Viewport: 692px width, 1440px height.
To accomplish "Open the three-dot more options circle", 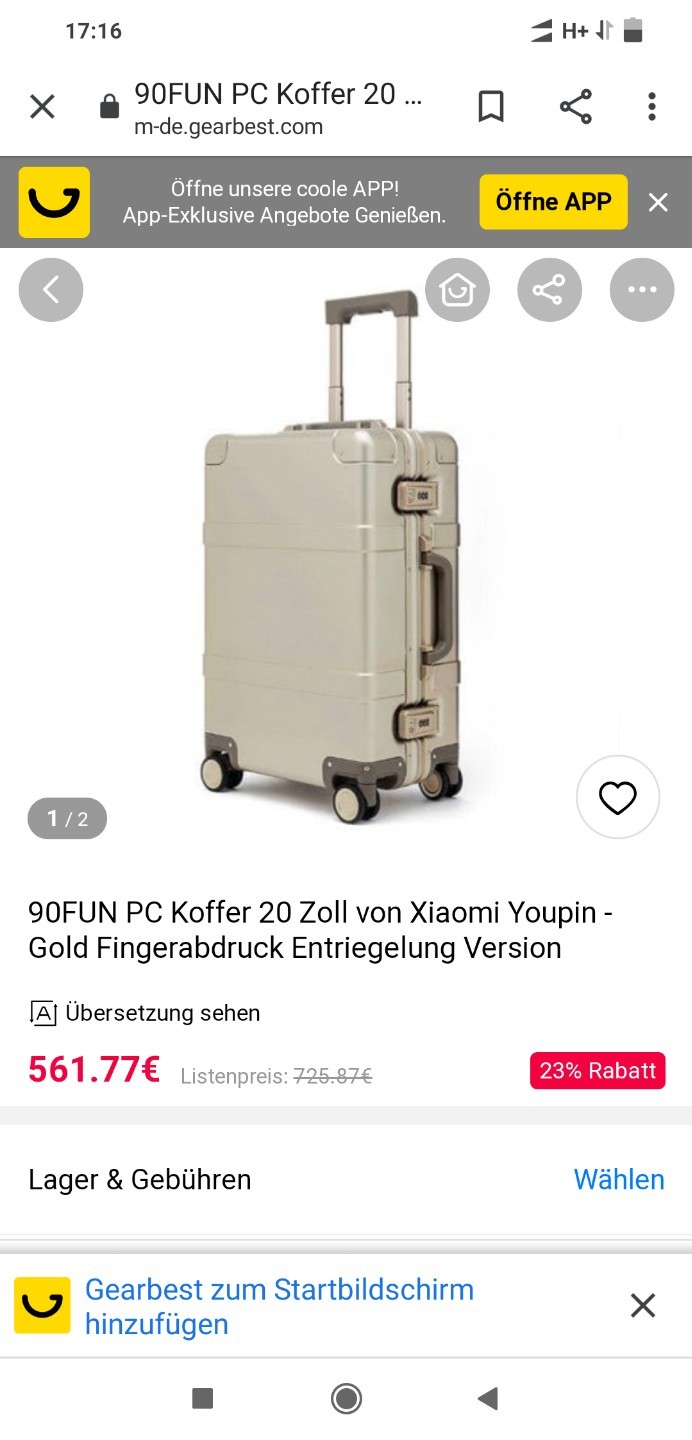I will pos(642,290).
